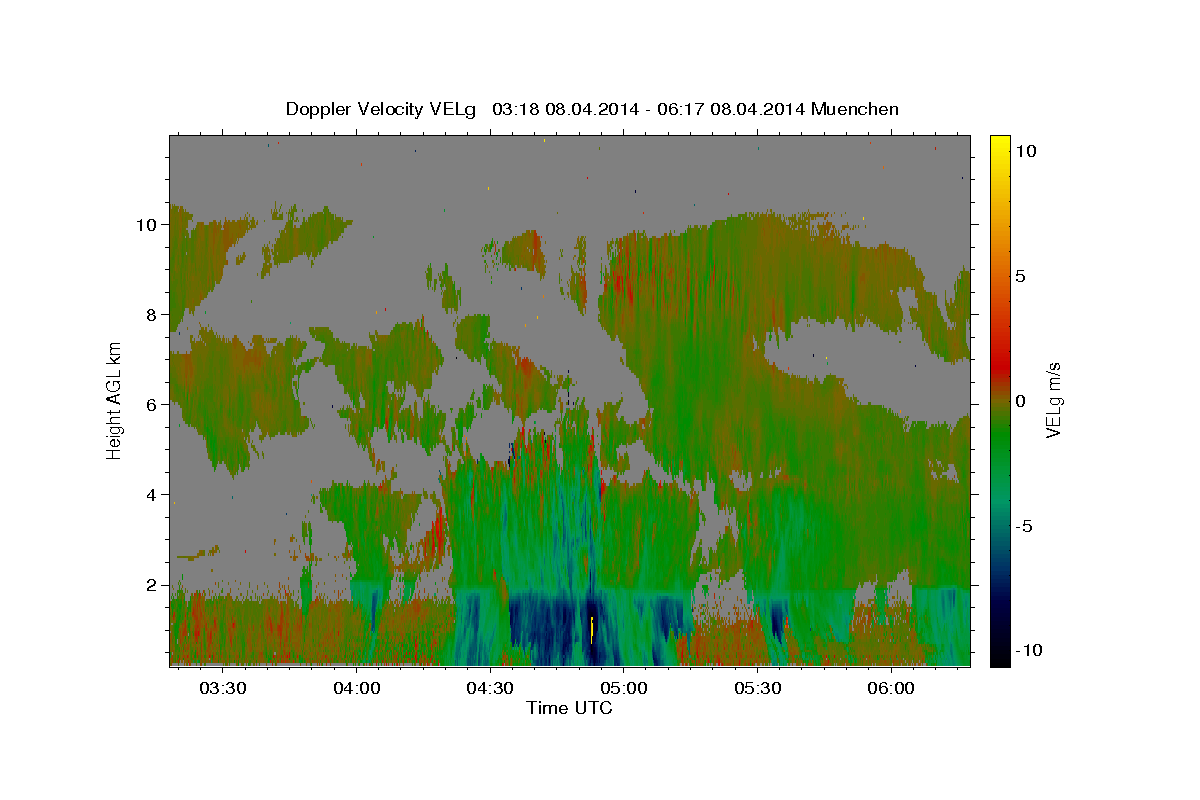This screenshot has height=800, width=1200.
Task: Click the yellow streak near 04:53 at low altitude
Action: pos(593,629)
